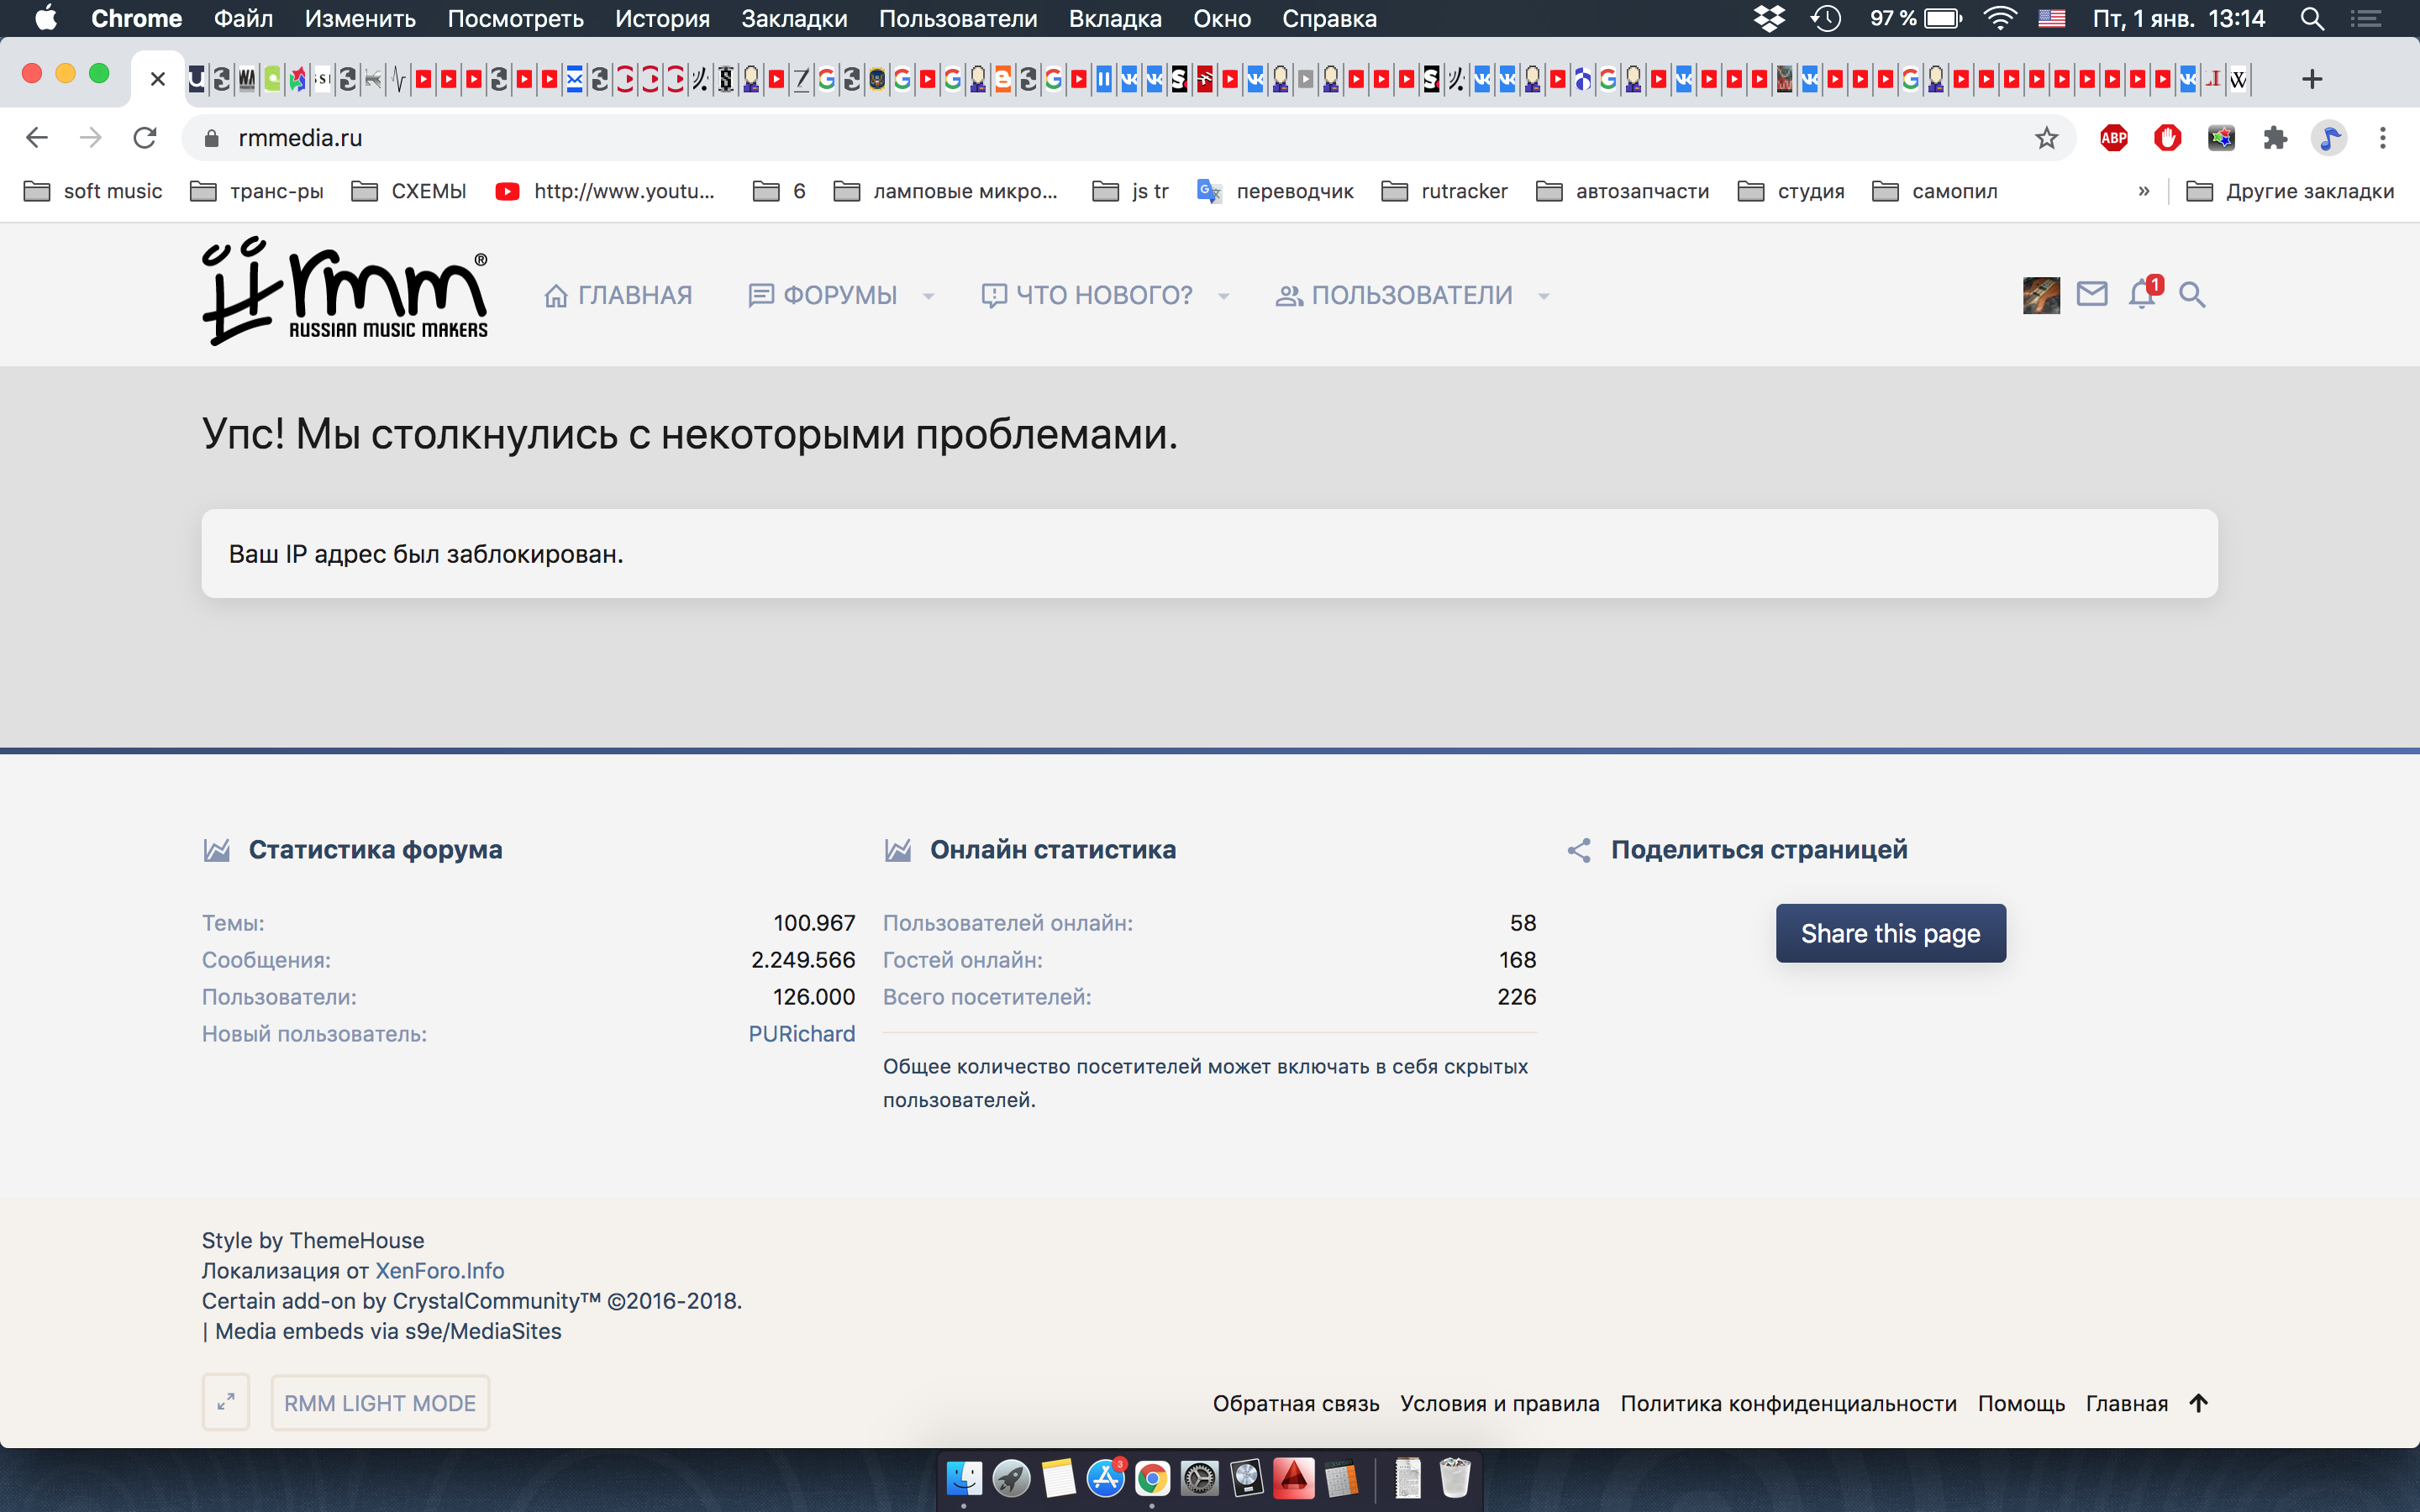Click the user avatar thumbnail
Image resolution: width=2420 pixels, height=1512 pixels.
pos(2041,295)
